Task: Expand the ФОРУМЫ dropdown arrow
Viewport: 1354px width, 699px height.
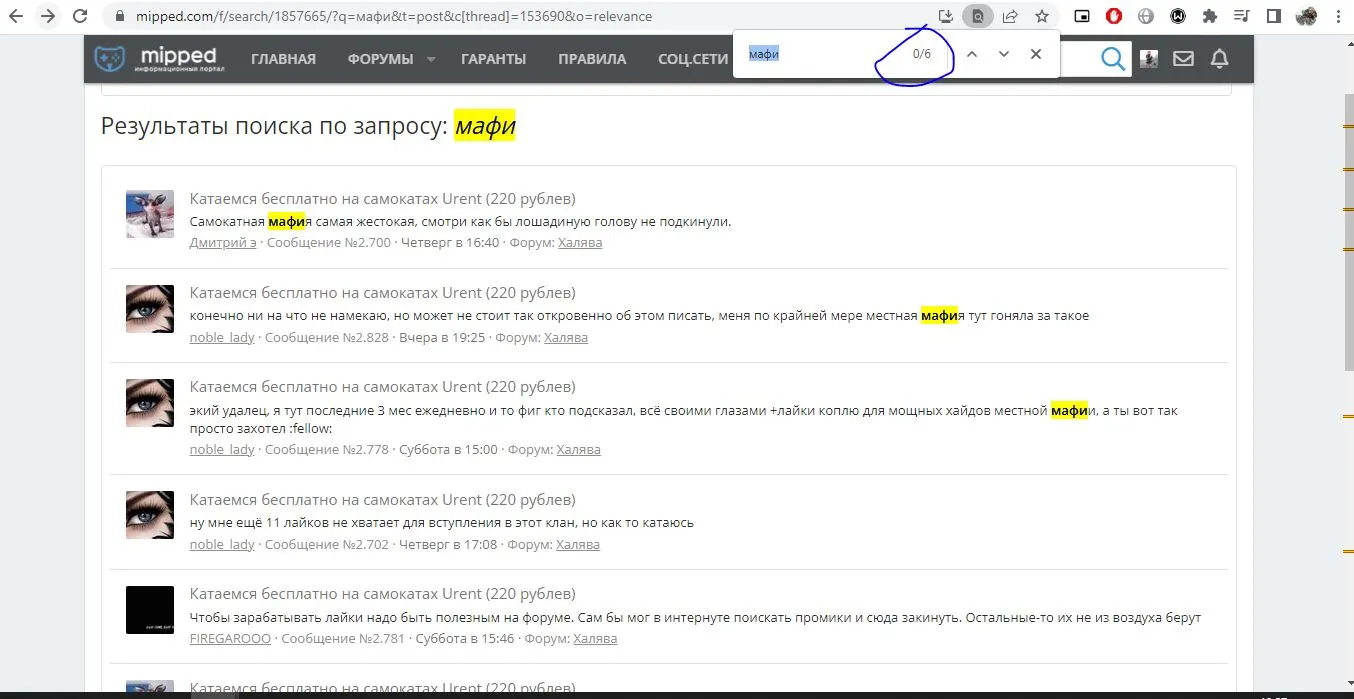Action: [431, 60]
